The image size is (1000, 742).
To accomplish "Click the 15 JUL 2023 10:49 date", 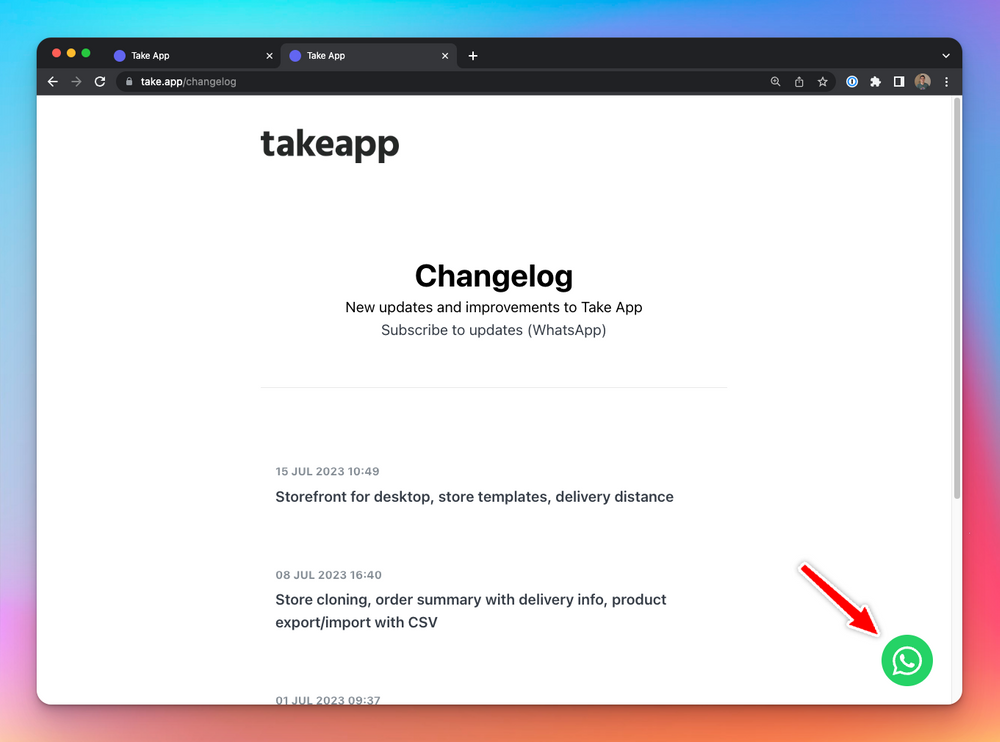I will [327, 471].
